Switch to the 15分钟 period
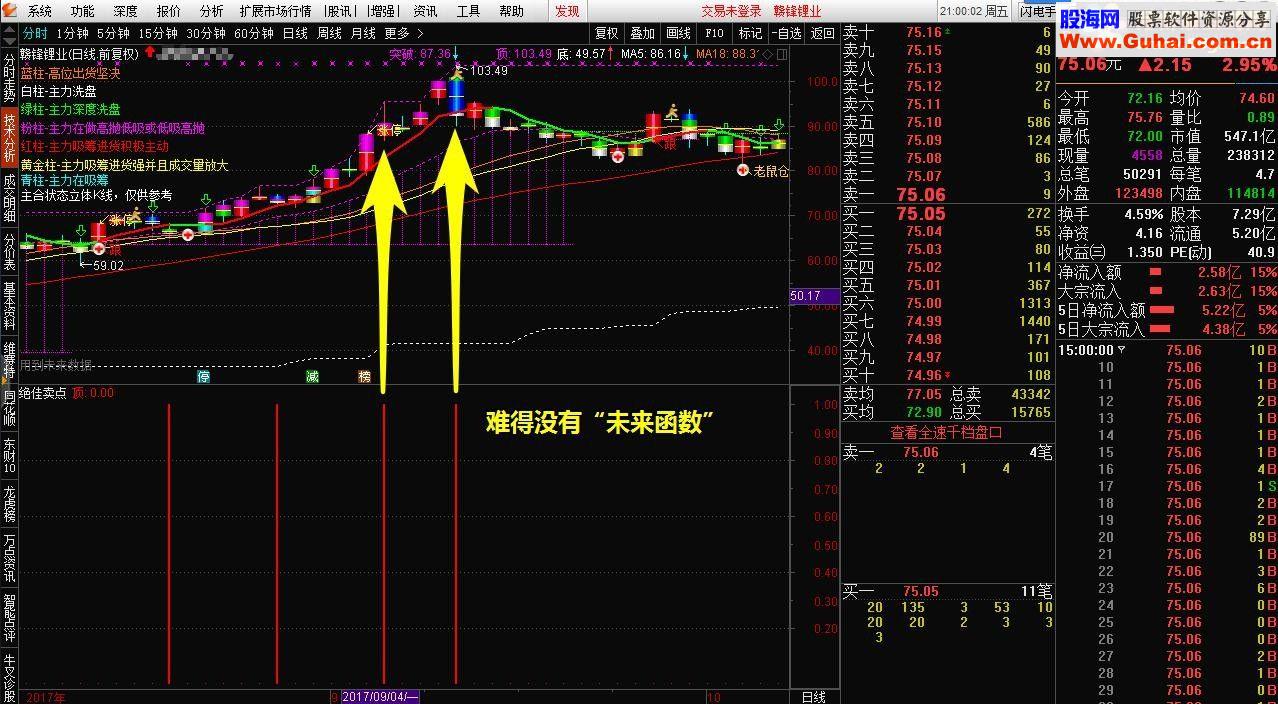Image resolution: width=1278 pixels, height=704 pixels. [x=158, y=33]
